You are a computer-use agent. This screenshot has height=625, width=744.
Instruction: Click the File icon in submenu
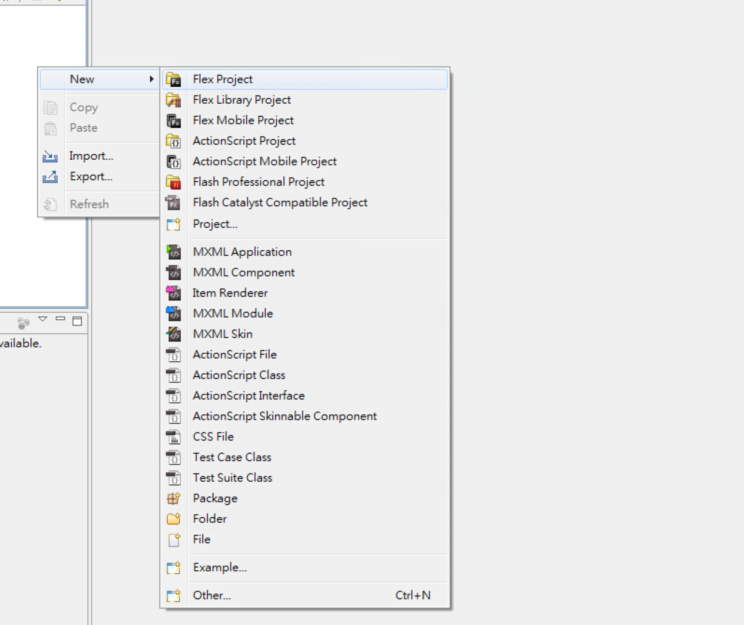click(x=174, y=540)
